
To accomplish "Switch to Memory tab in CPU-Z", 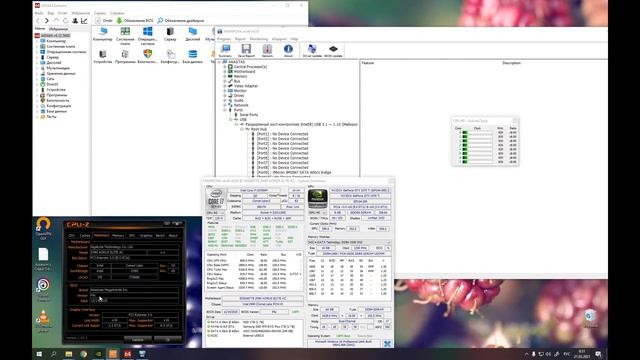I will tap(118, 236).
